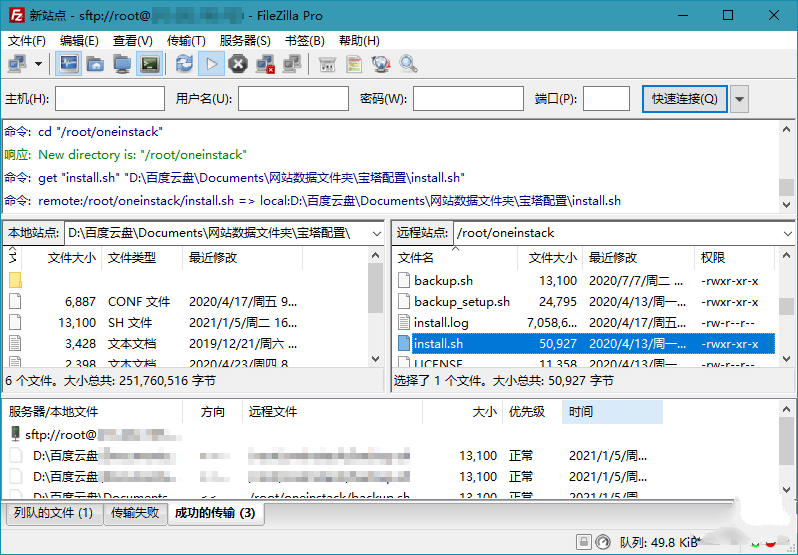Viewport: 798px width, 555px height.
Task: Click the 快速连接(Q) button
Action: click(684, 99)
